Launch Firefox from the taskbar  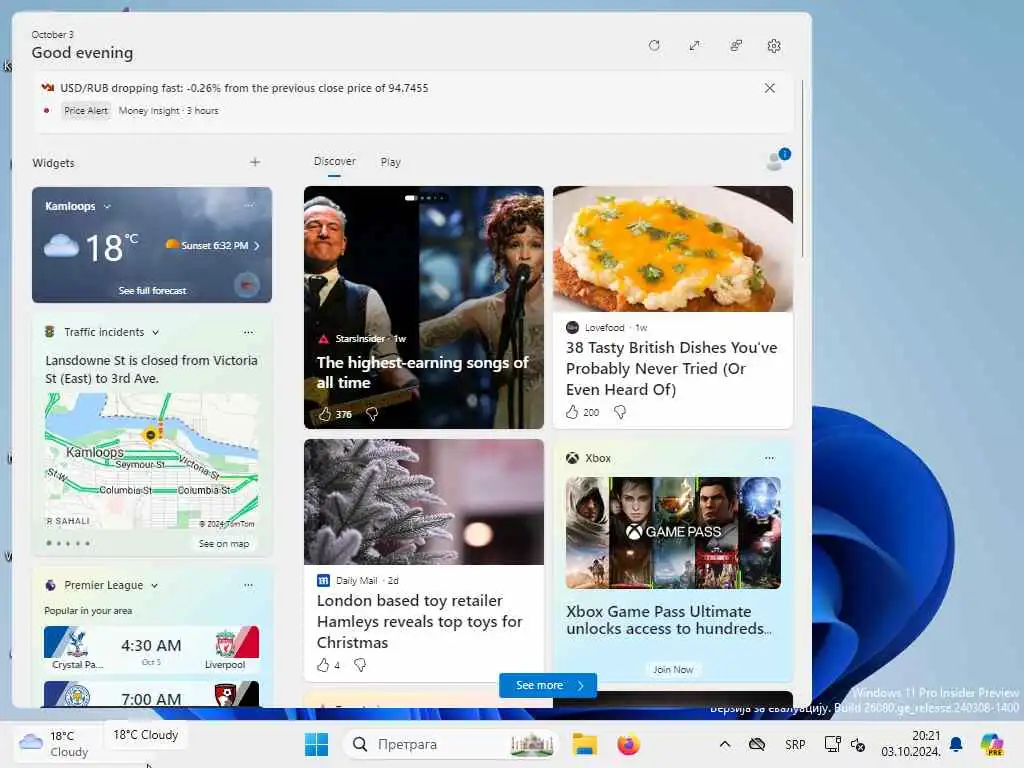click(628, 744)
